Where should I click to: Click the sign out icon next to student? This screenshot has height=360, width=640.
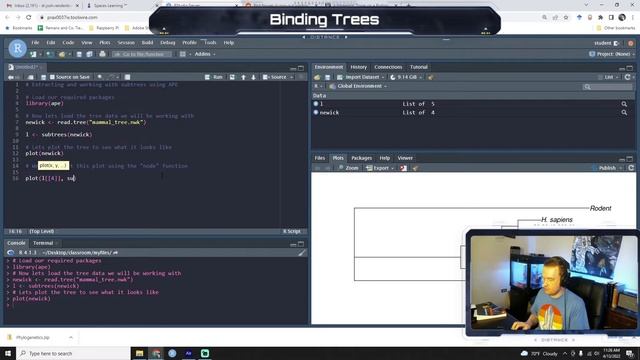(617, 43)
